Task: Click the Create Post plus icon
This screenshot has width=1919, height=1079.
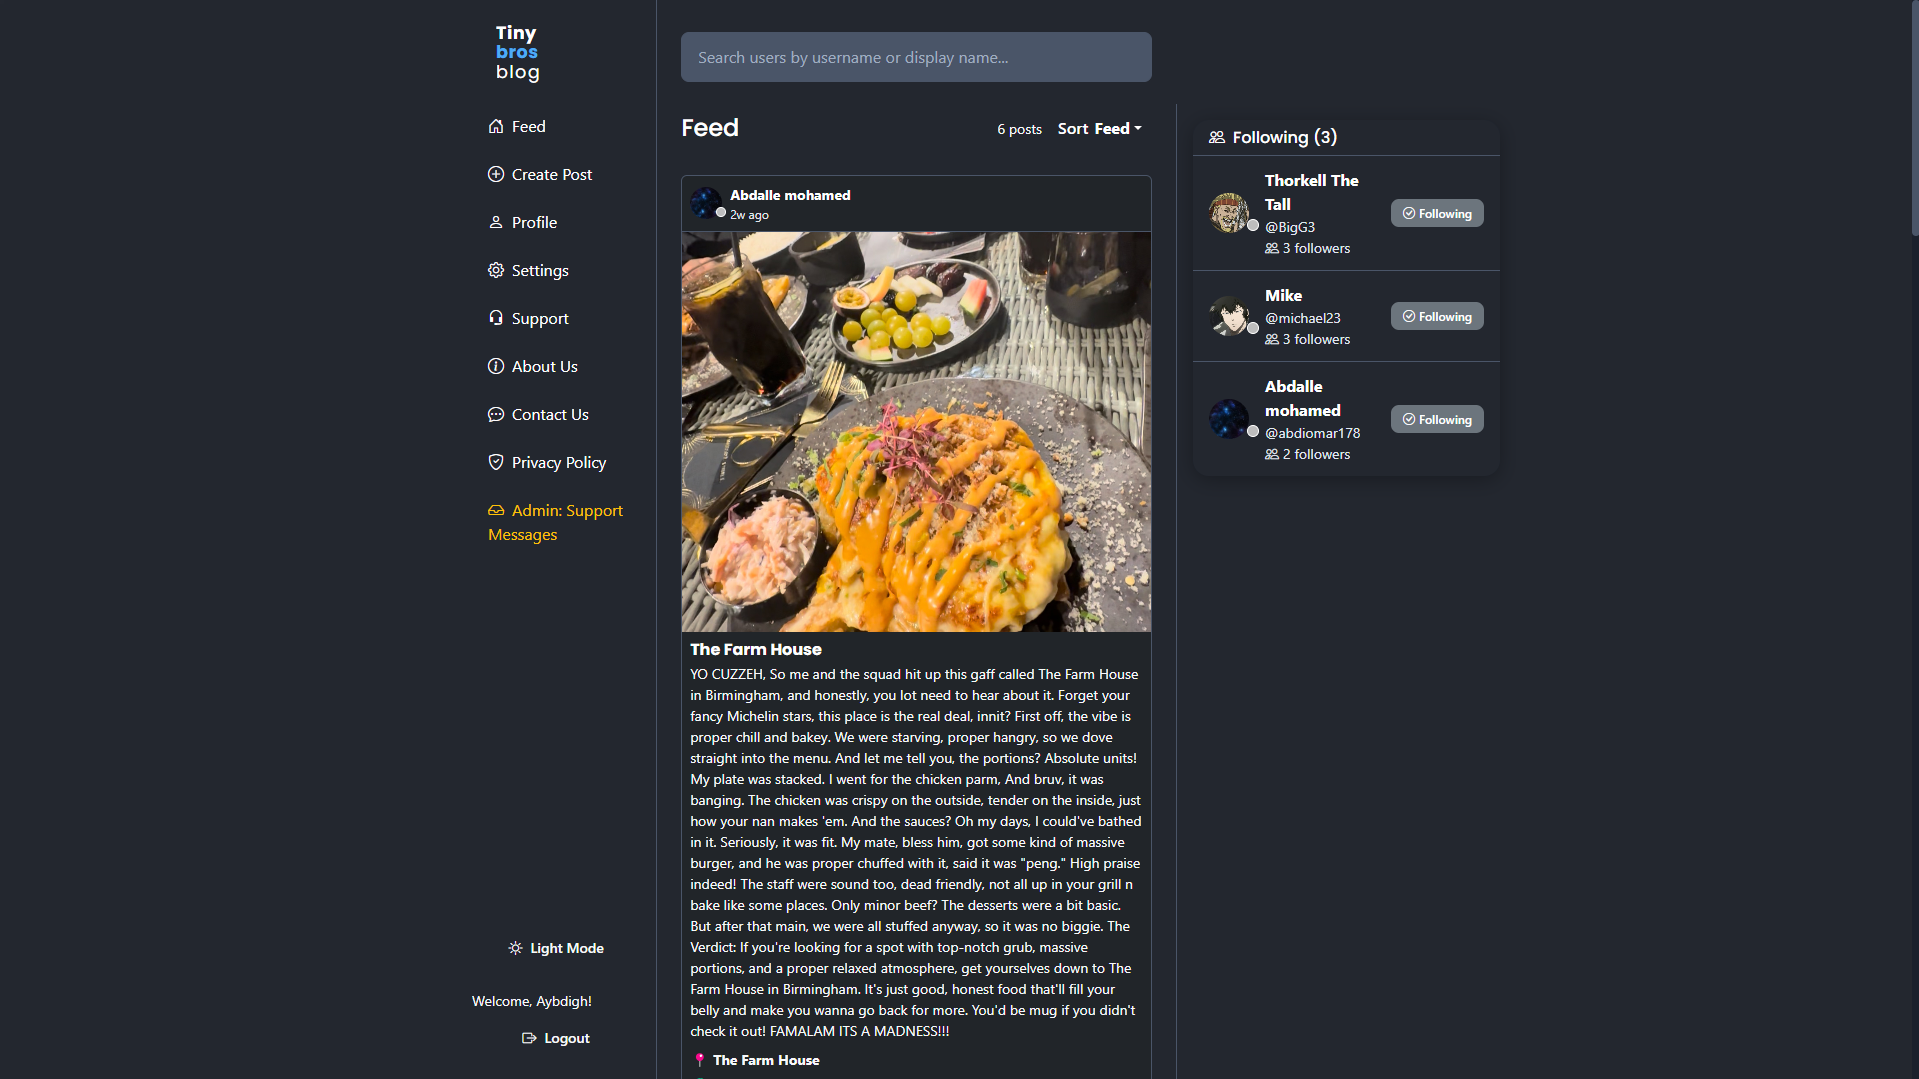Action: point(496,174)
